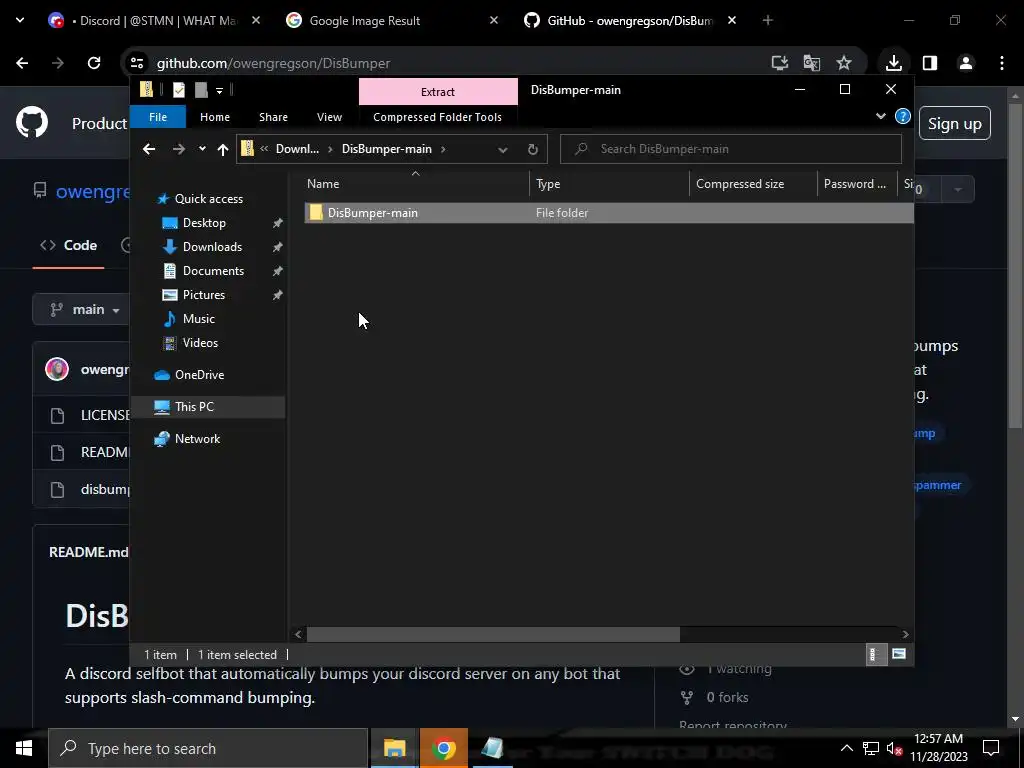1024x768 pixels.
Task: Sort by the Type column header
Action: tap(609, 184)
